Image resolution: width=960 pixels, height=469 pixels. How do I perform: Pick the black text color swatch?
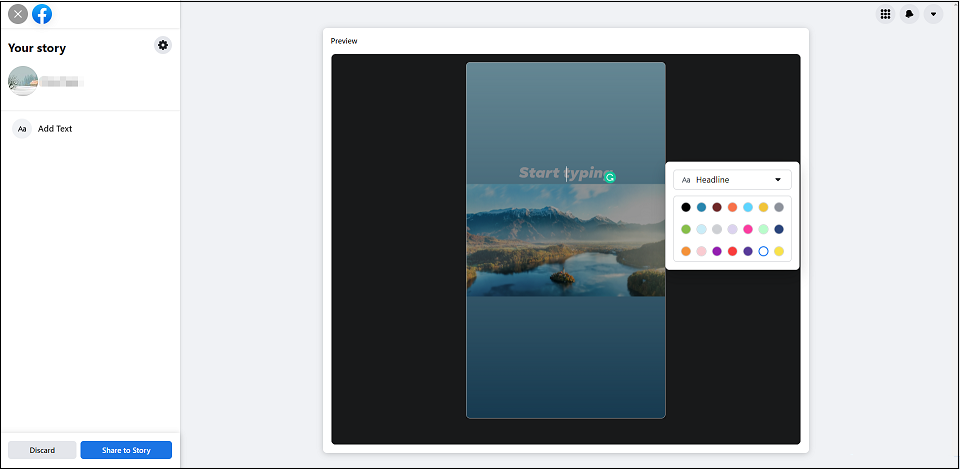click(686, 208)
